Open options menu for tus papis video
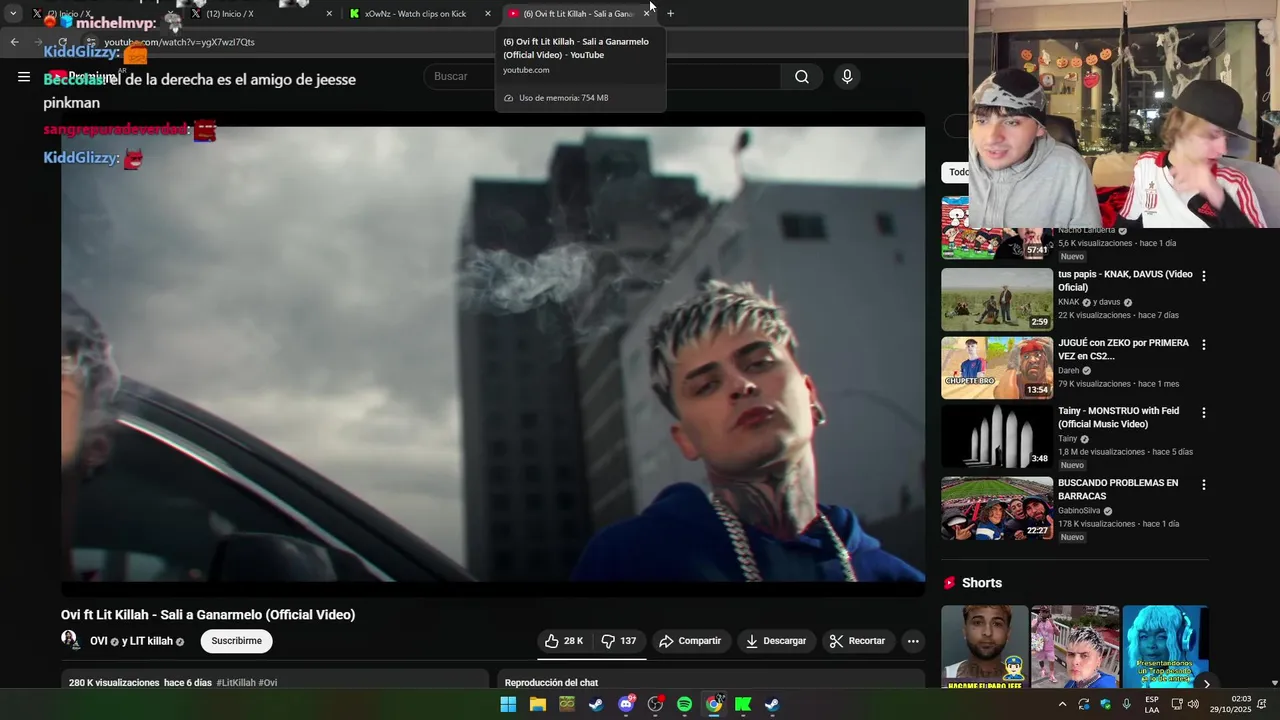 pyautogui.click(x=1204, y=276)
